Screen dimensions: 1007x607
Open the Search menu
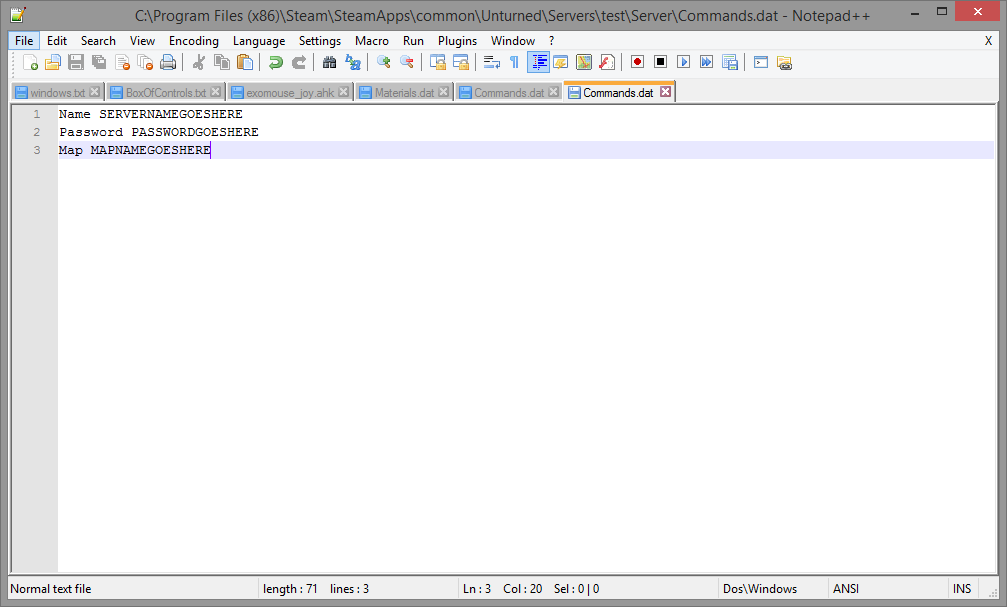coord(98,40)
